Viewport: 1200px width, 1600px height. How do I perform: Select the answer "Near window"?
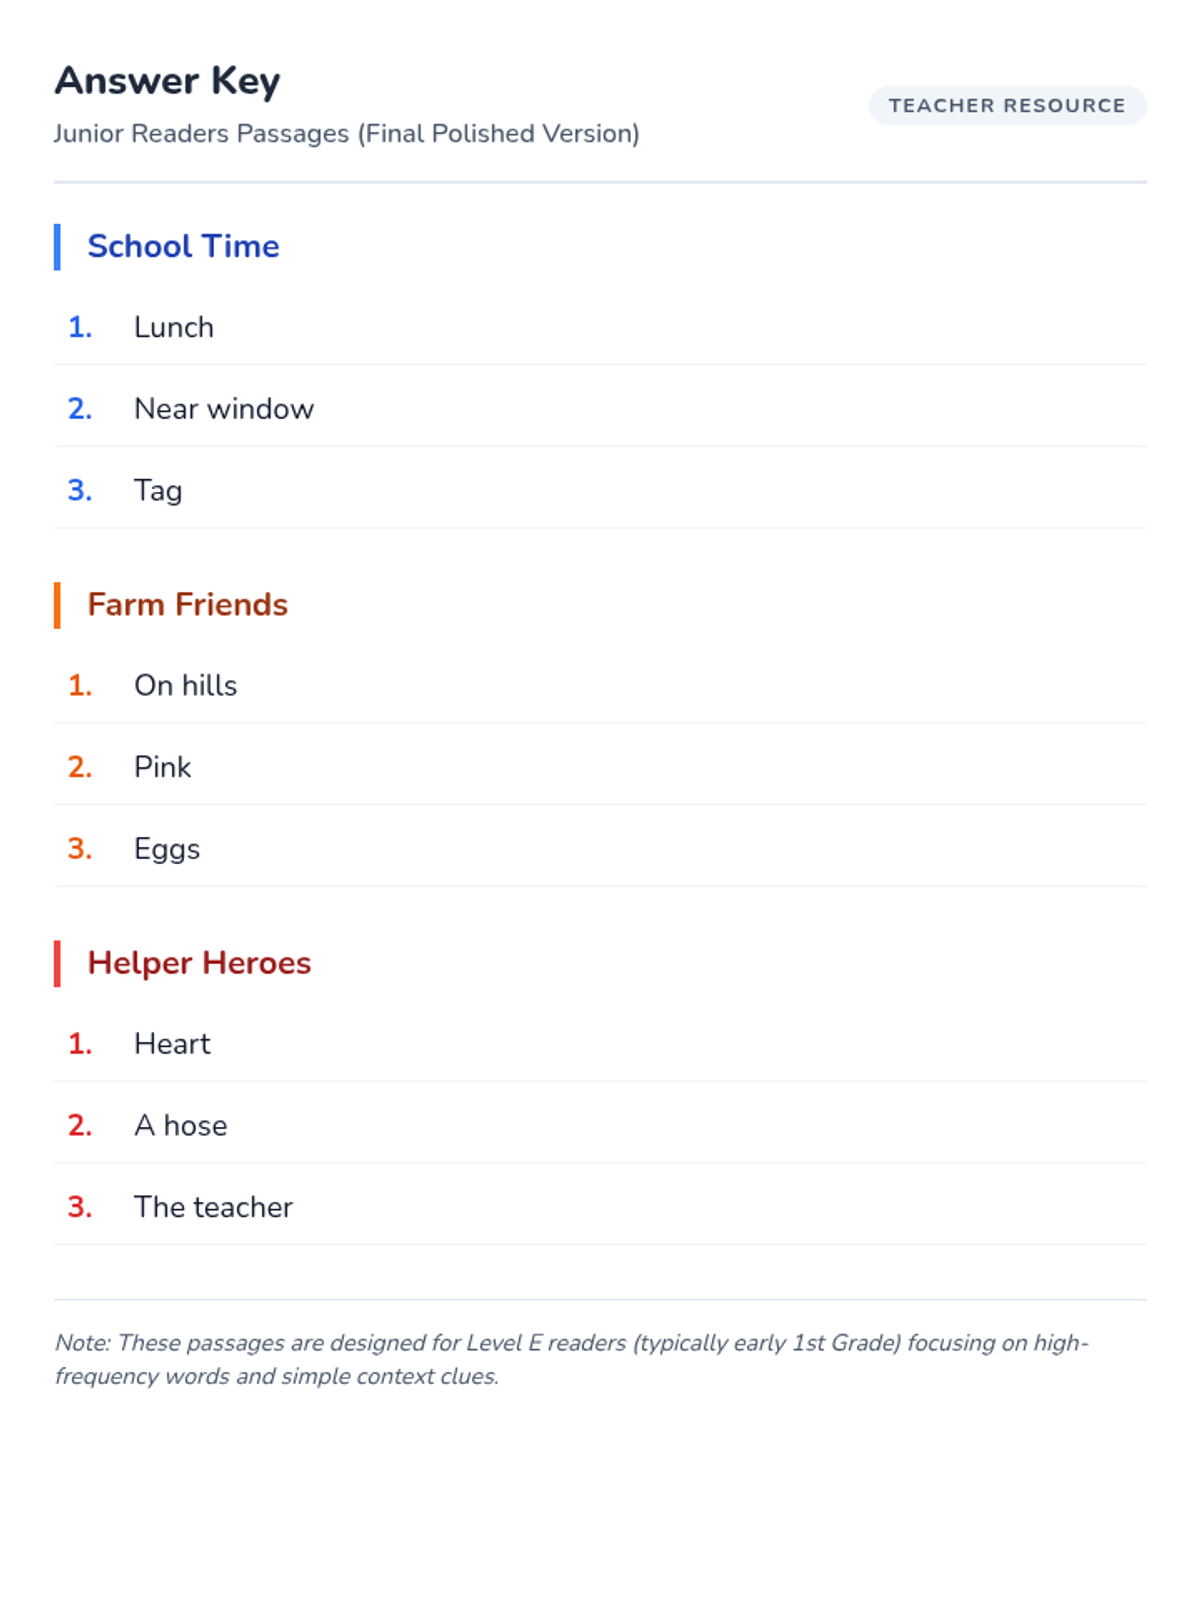click(224, 409)
